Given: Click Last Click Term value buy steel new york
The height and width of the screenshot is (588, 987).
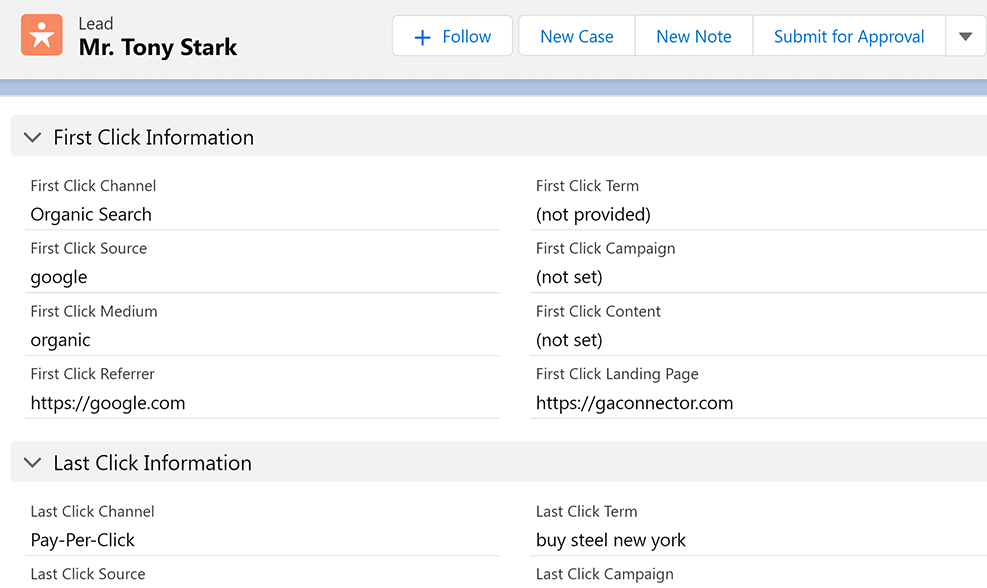Looking at the screenshot, I should click(611, 540).
